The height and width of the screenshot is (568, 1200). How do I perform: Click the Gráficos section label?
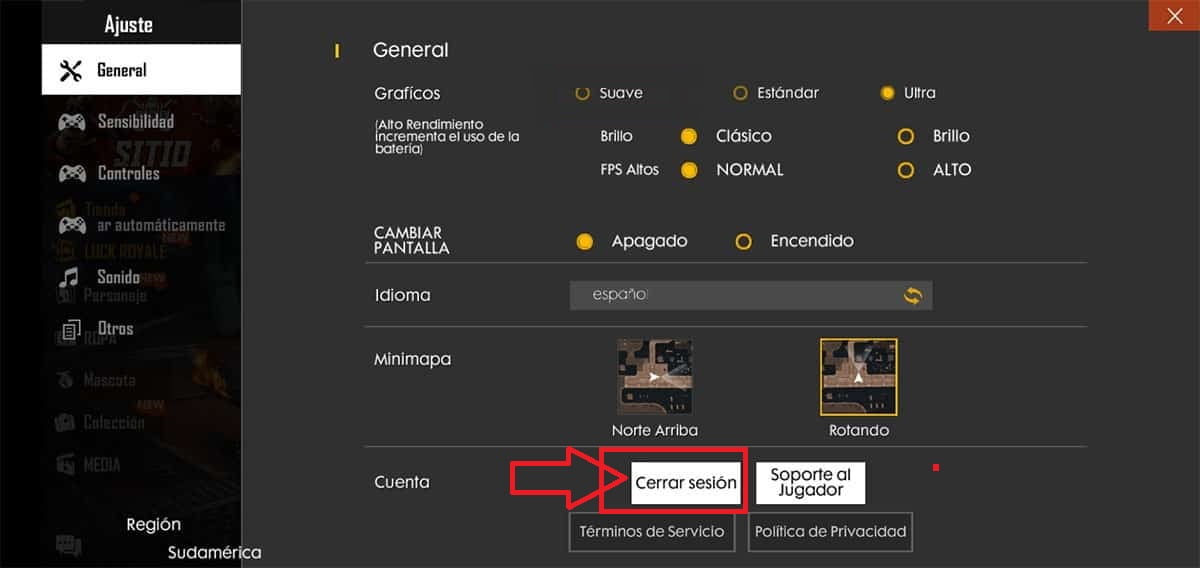(407, 93)
